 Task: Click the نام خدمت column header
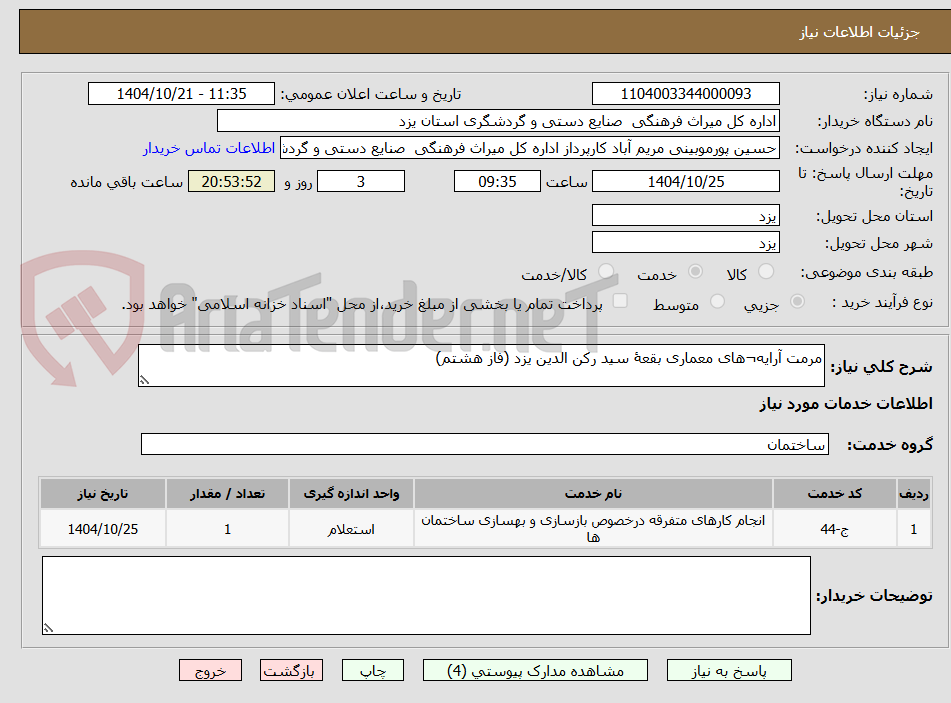593,494
